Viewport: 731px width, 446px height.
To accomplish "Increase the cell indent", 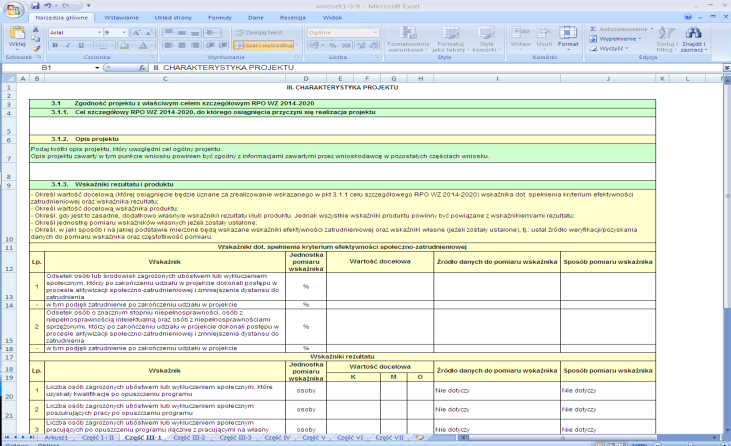I will pyautogui.click(x=223, y=45).
